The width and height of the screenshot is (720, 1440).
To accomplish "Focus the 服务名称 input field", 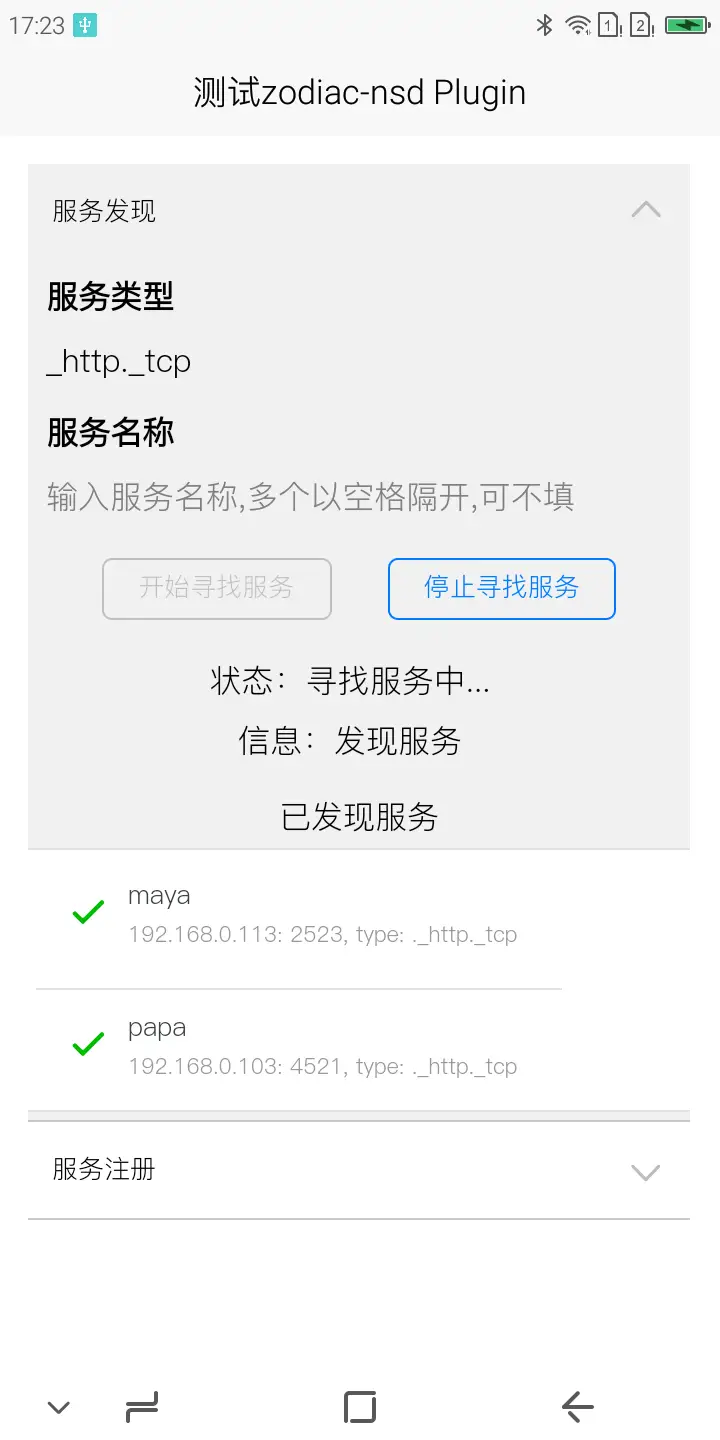I will tap(359, 497).
